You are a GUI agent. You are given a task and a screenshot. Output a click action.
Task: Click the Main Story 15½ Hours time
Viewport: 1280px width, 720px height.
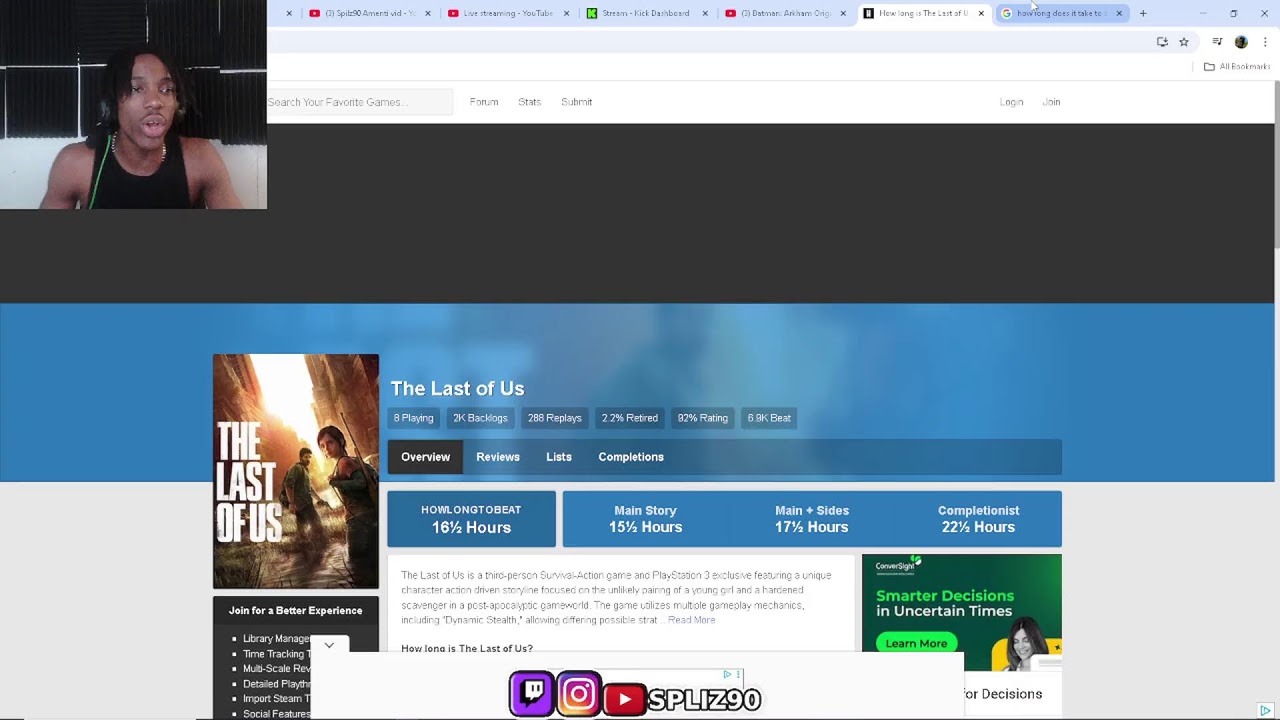pos(646,519)
